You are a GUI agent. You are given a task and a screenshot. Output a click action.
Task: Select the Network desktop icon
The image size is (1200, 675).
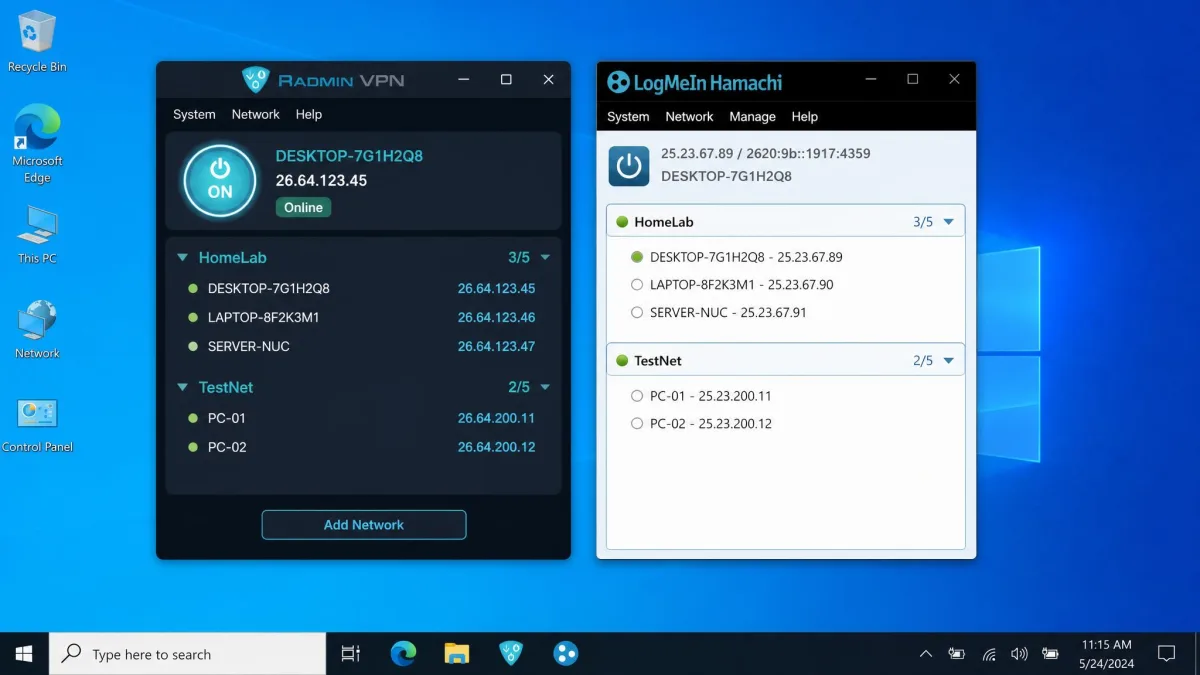[x=37, y=329]
